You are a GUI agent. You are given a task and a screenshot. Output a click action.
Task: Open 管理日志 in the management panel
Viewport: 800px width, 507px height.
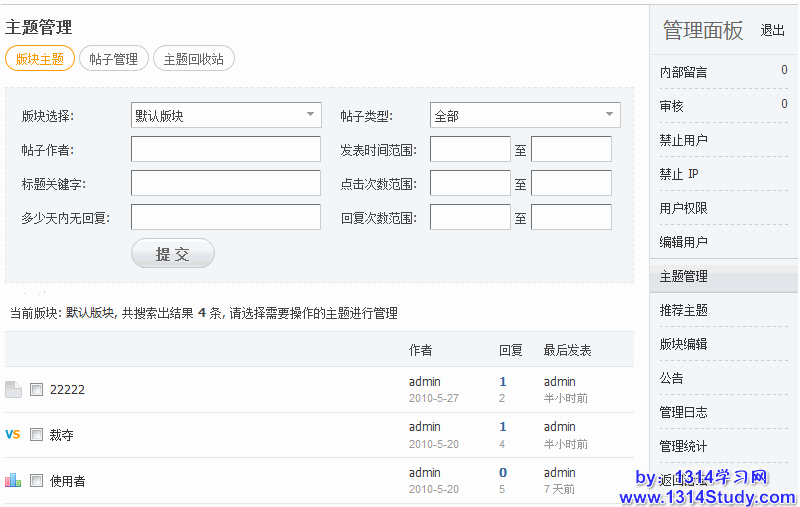coord(684,412)
